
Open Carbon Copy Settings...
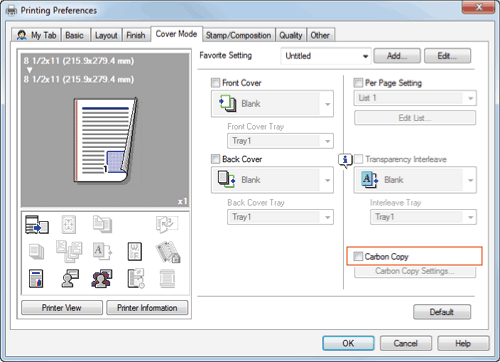(415, 271)
